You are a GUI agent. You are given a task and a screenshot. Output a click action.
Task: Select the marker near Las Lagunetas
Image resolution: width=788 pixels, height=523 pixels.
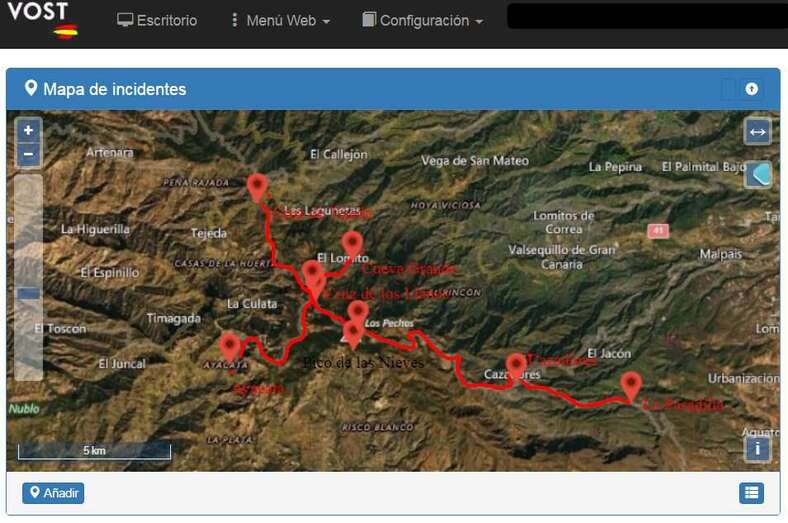tap(257, 187)
